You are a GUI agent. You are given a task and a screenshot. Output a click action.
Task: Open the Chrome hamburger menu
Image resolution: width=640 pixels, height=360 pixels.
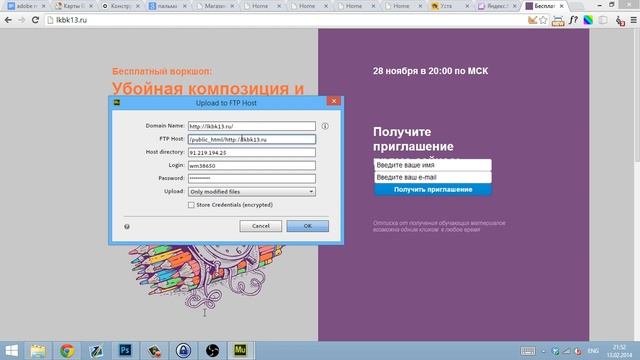pyautogui.click(x=633, y=20)
